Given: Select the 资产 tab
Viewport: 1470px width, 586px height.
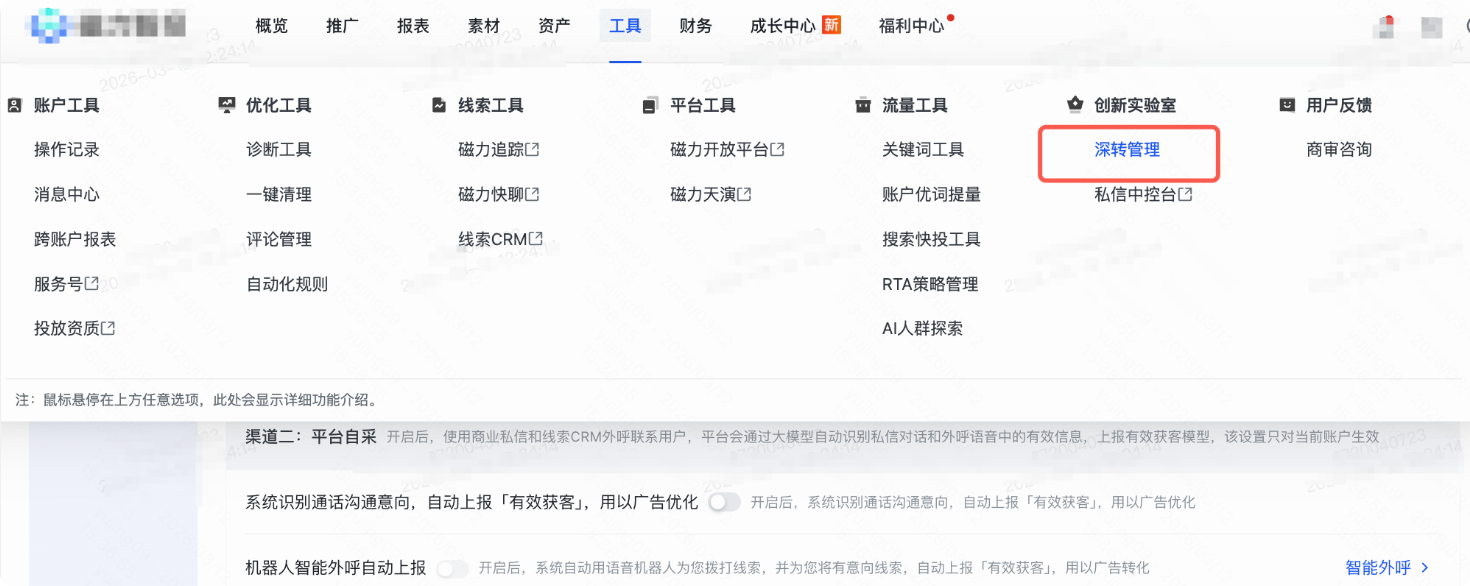Looking at the screenshot, I should tap(554, 26).
